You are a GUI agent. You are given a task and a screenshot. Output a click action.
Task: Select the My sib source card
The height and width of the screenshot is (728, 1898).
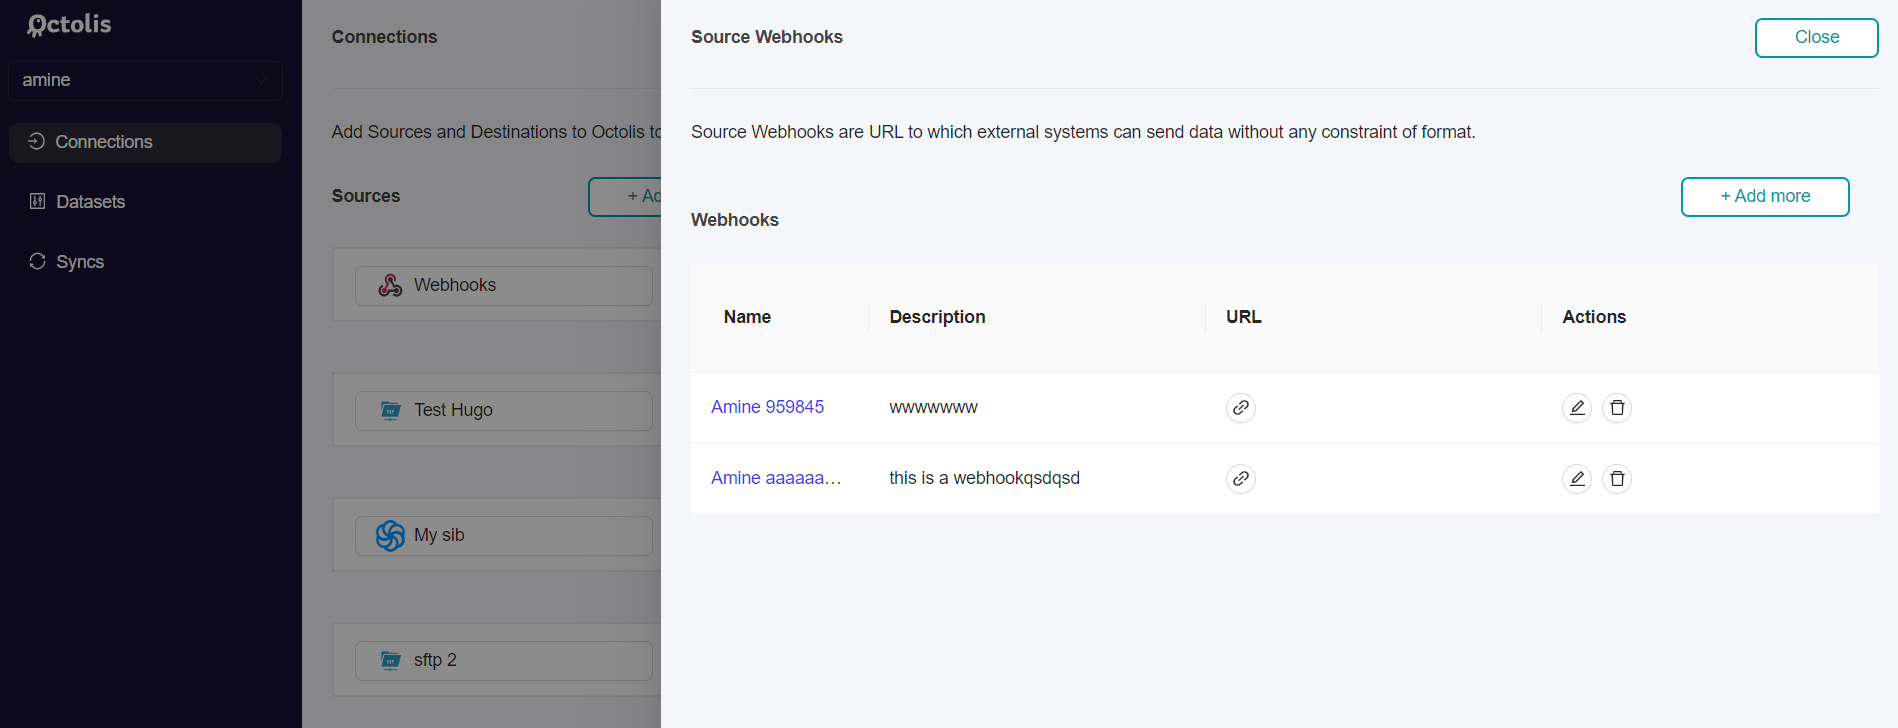point(504,536)
